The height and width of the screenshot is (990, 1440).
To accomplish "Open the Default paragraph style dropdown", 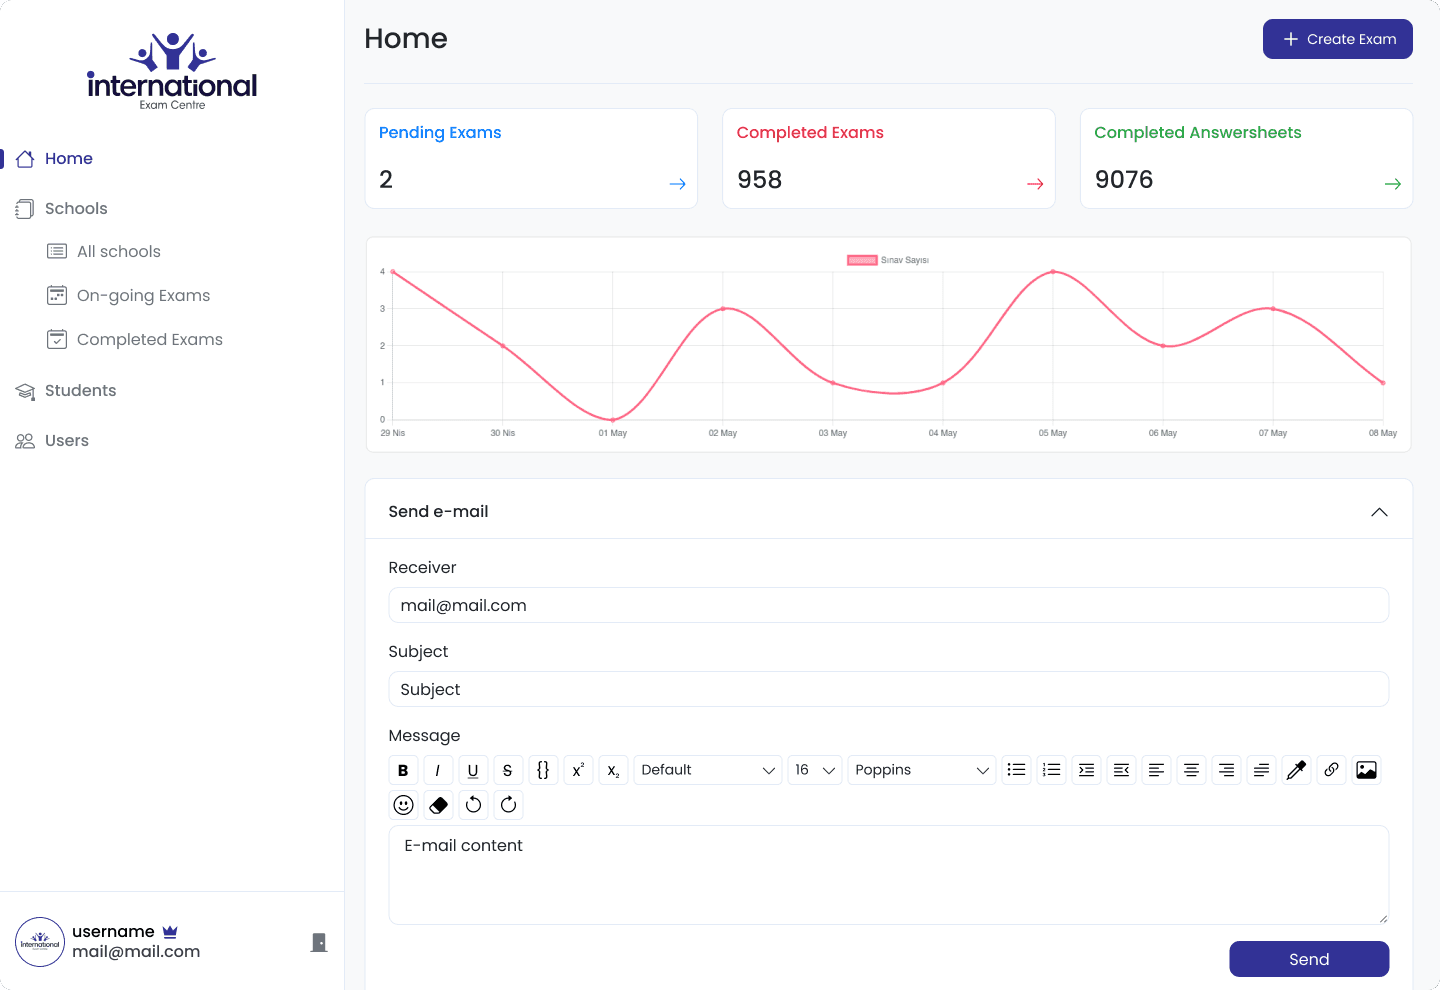I will (x=708, y=770).
